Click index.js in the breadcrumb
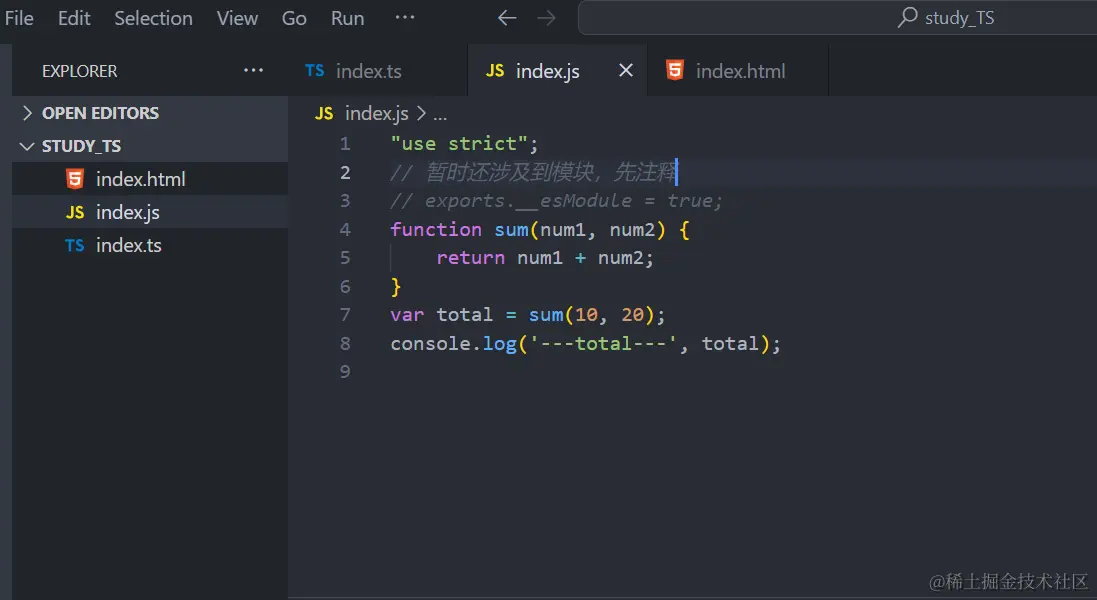Viewport: 1097px width, 600px height. click(x=376, y=113)
